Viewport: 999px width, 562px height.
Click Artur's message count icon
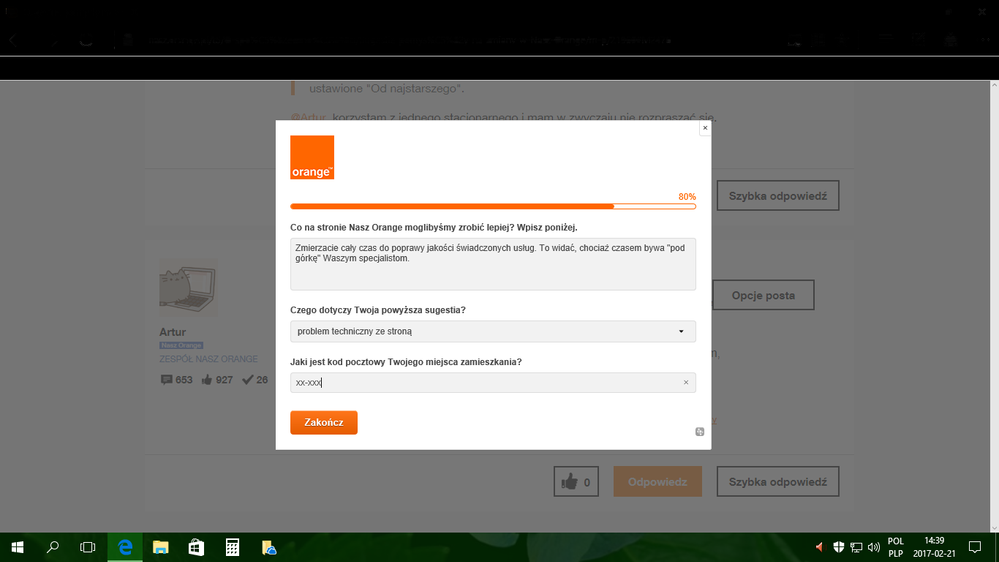[x=166, y=380]
